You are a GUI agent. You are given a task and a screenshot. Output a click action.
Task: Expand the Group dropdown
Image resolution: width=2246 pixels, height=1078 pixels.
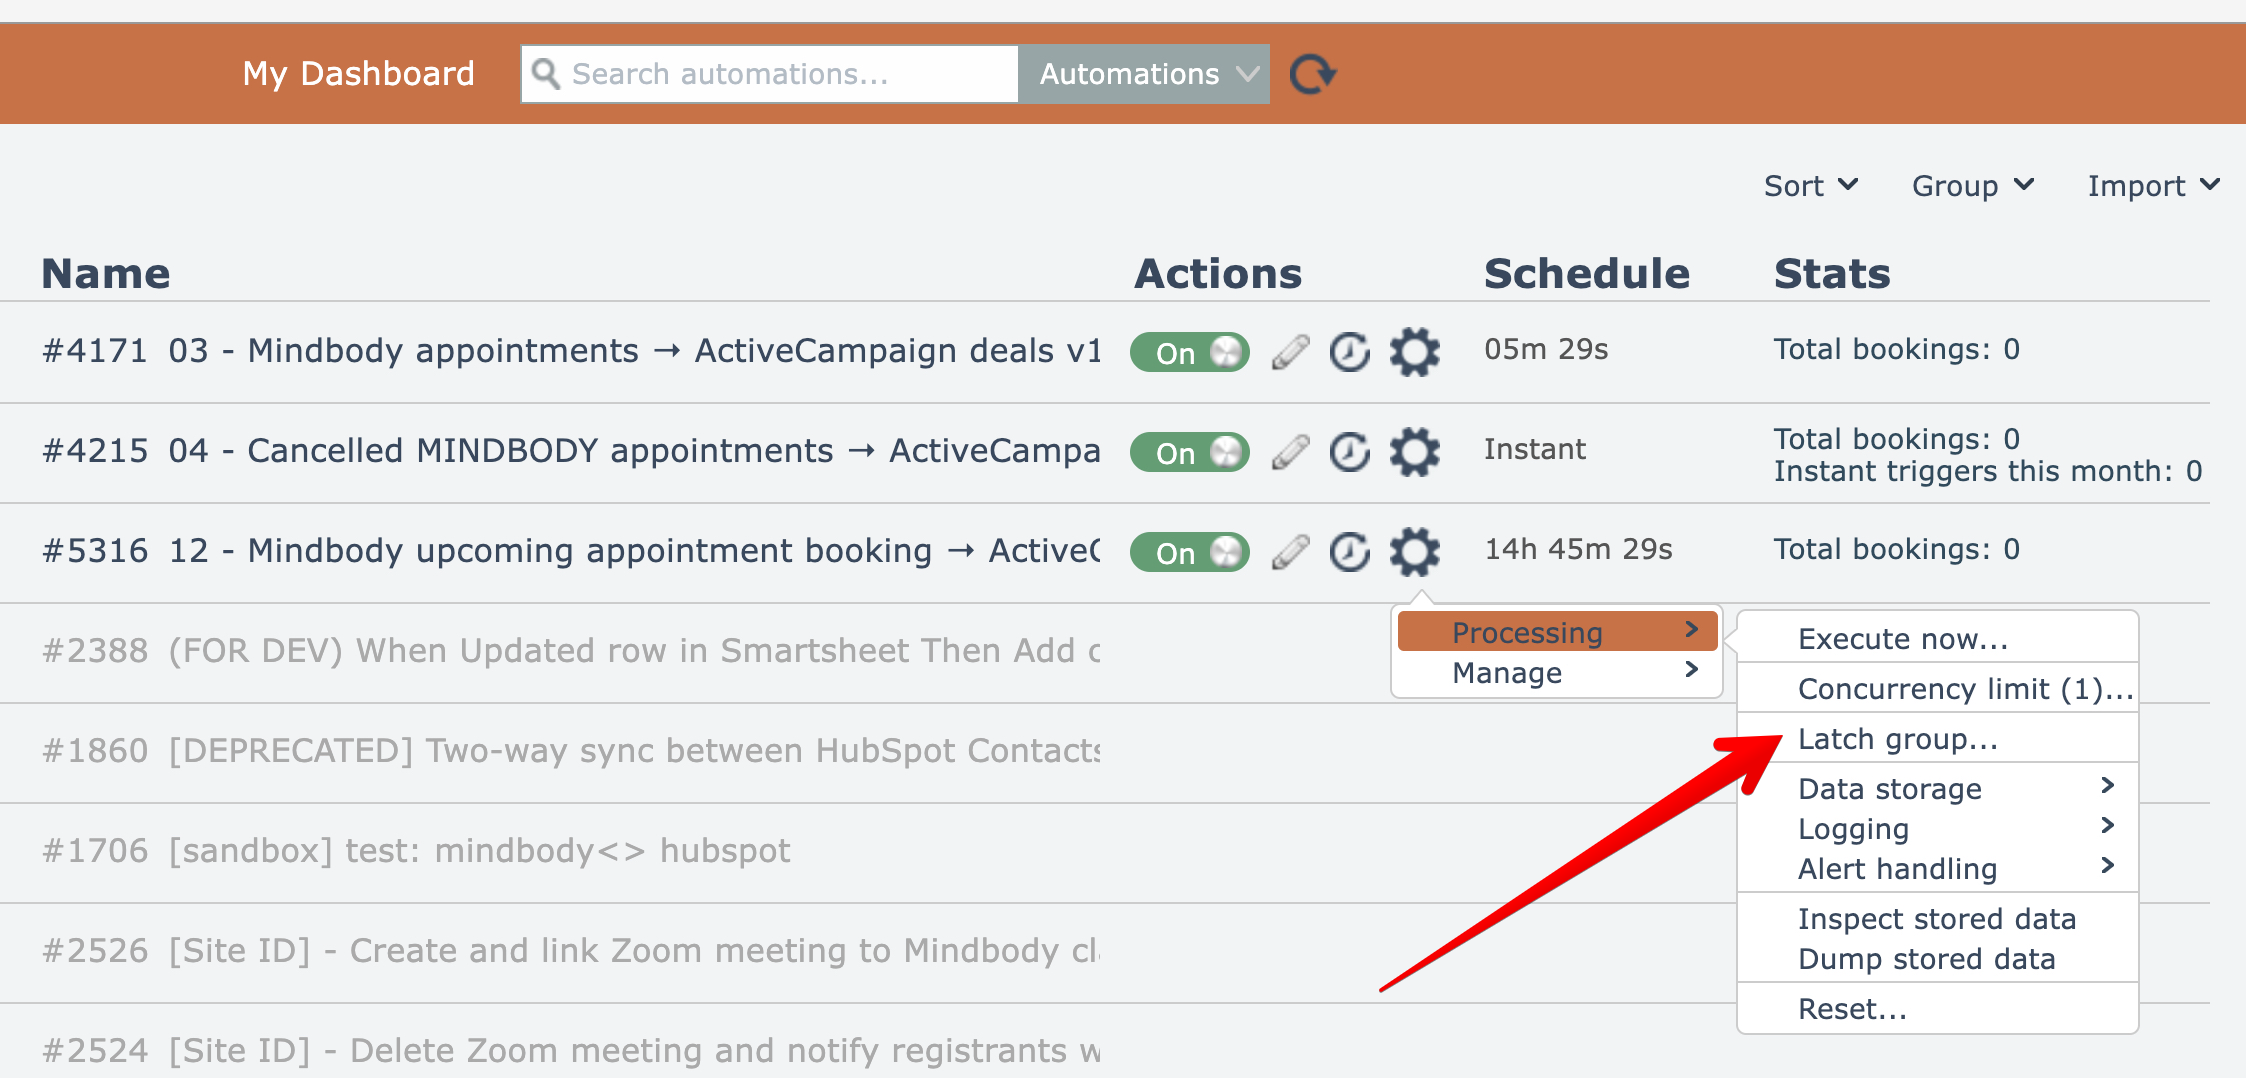coord(1972,186)
